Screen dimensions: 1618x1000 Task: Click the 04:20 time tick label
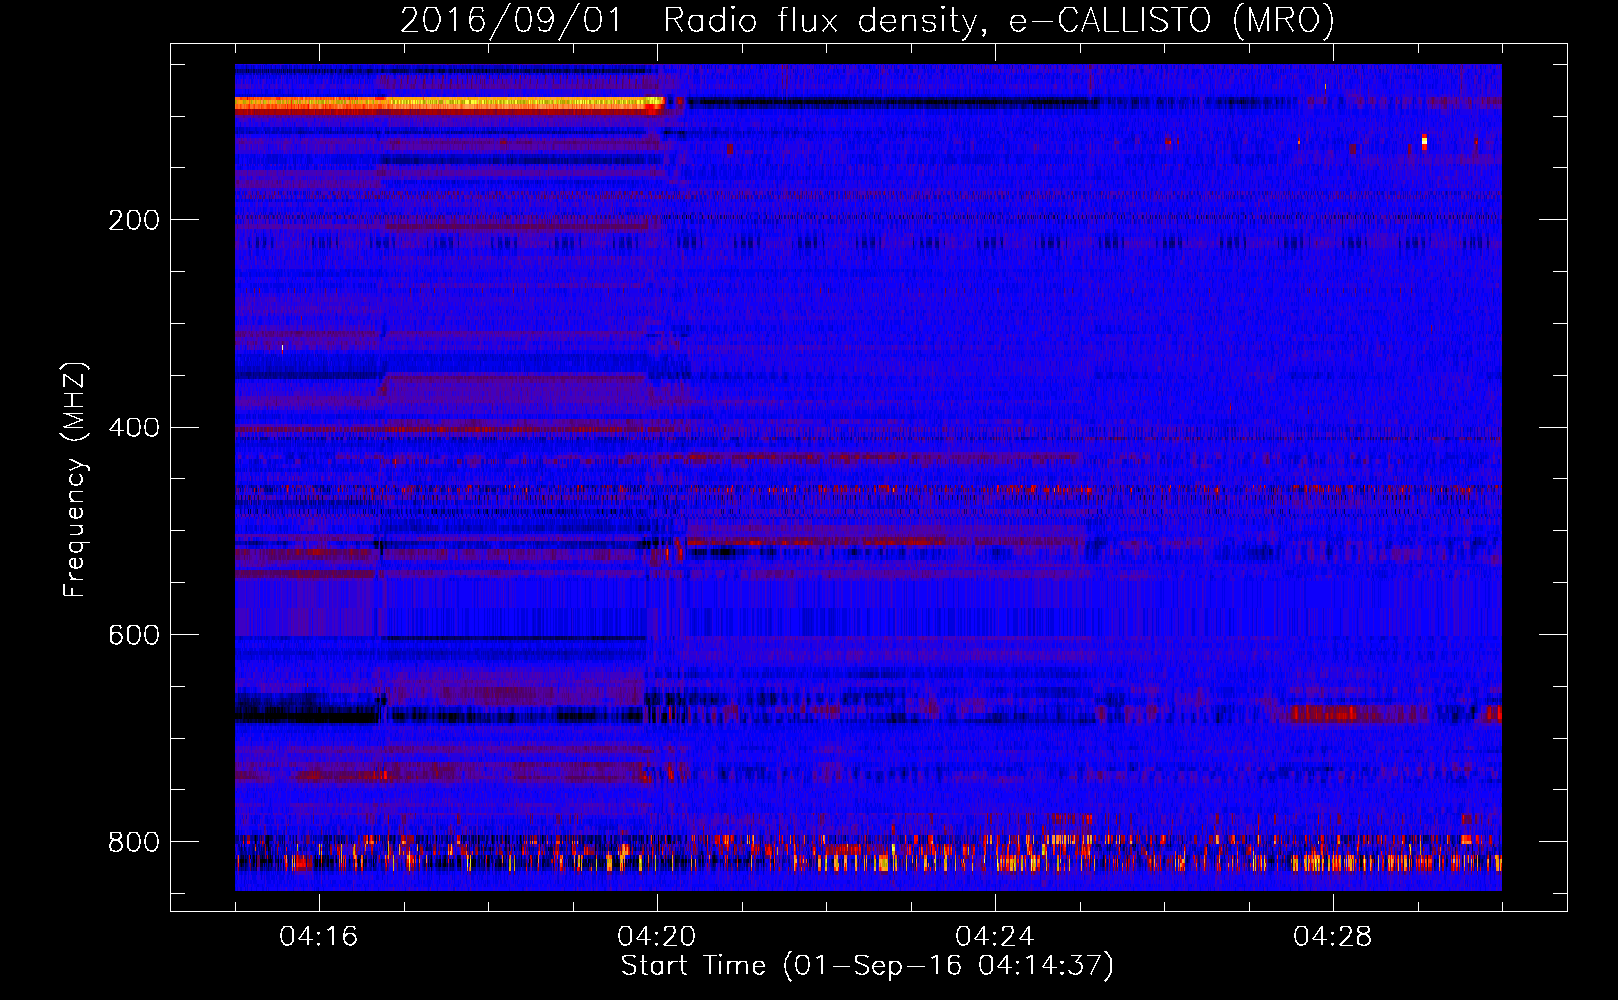click(657, 937)
